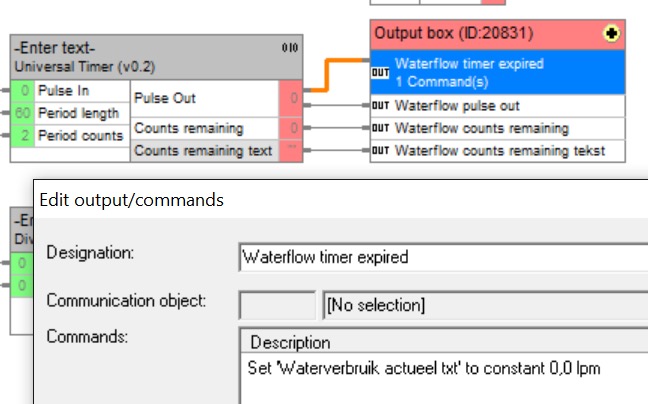Screen dimensions: 648x404
Task: Click the 010 icon on Universal Timer block
Action: coord(289,47)
